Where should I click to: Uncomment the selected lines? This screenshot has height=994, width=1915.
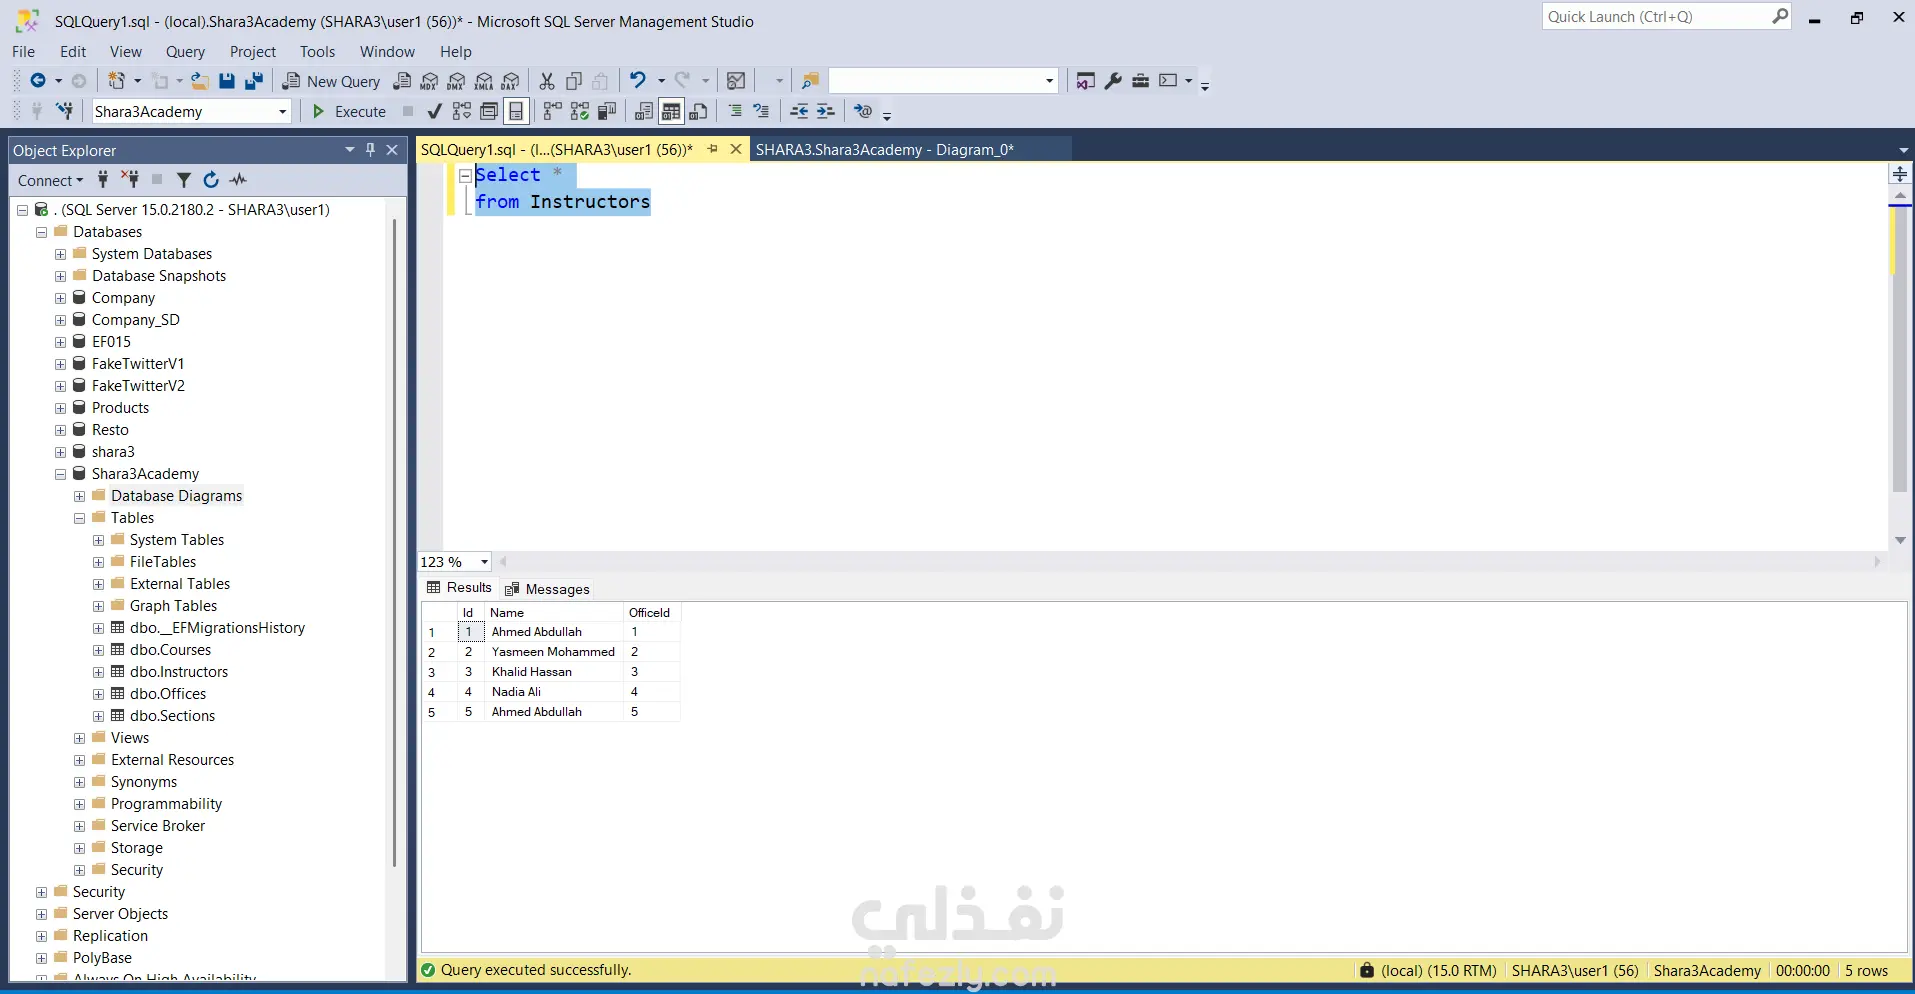(x=762, y=111)
